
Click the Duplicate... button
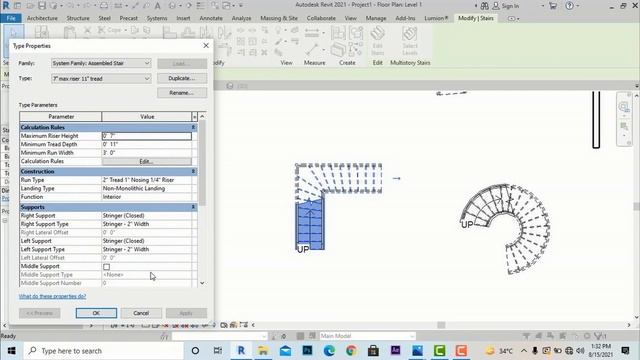182,78
